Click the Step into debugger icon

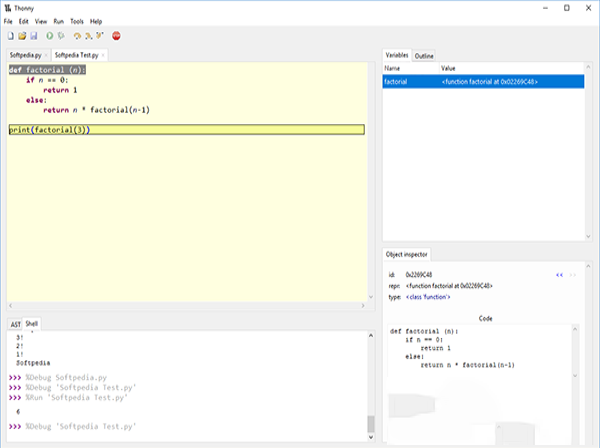[88, 35]
